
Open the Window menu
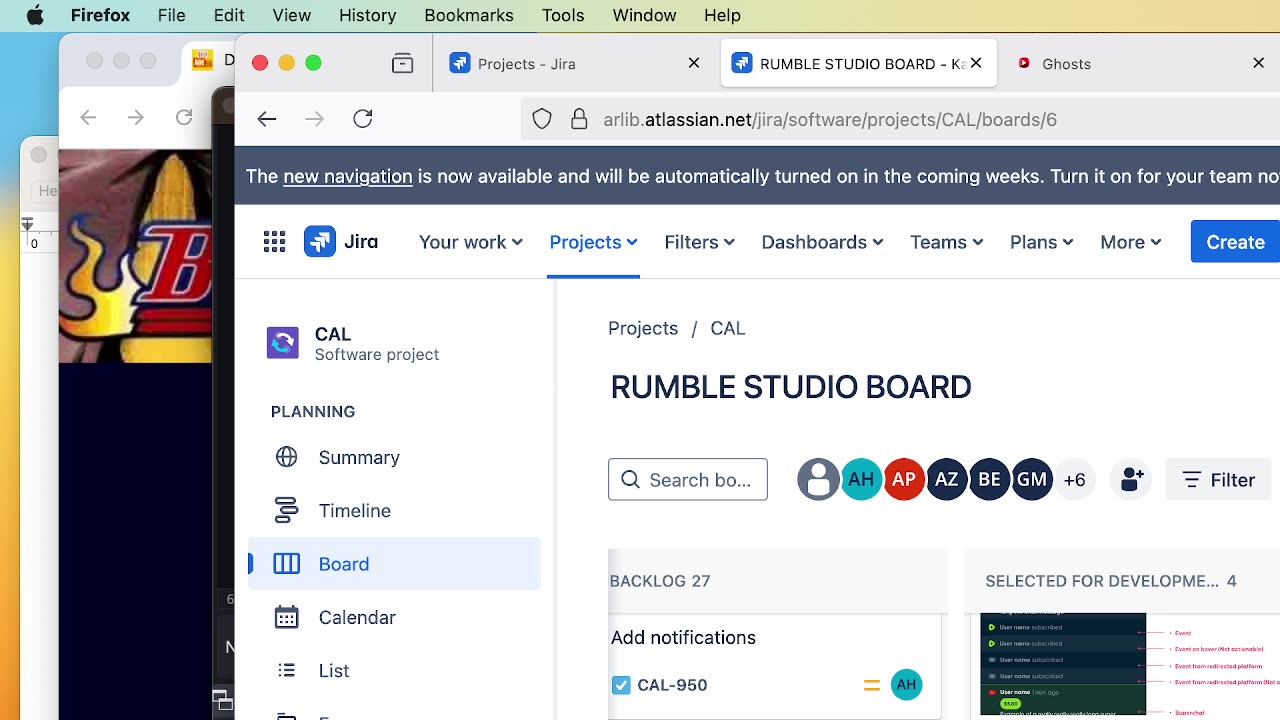pos(644,15)
